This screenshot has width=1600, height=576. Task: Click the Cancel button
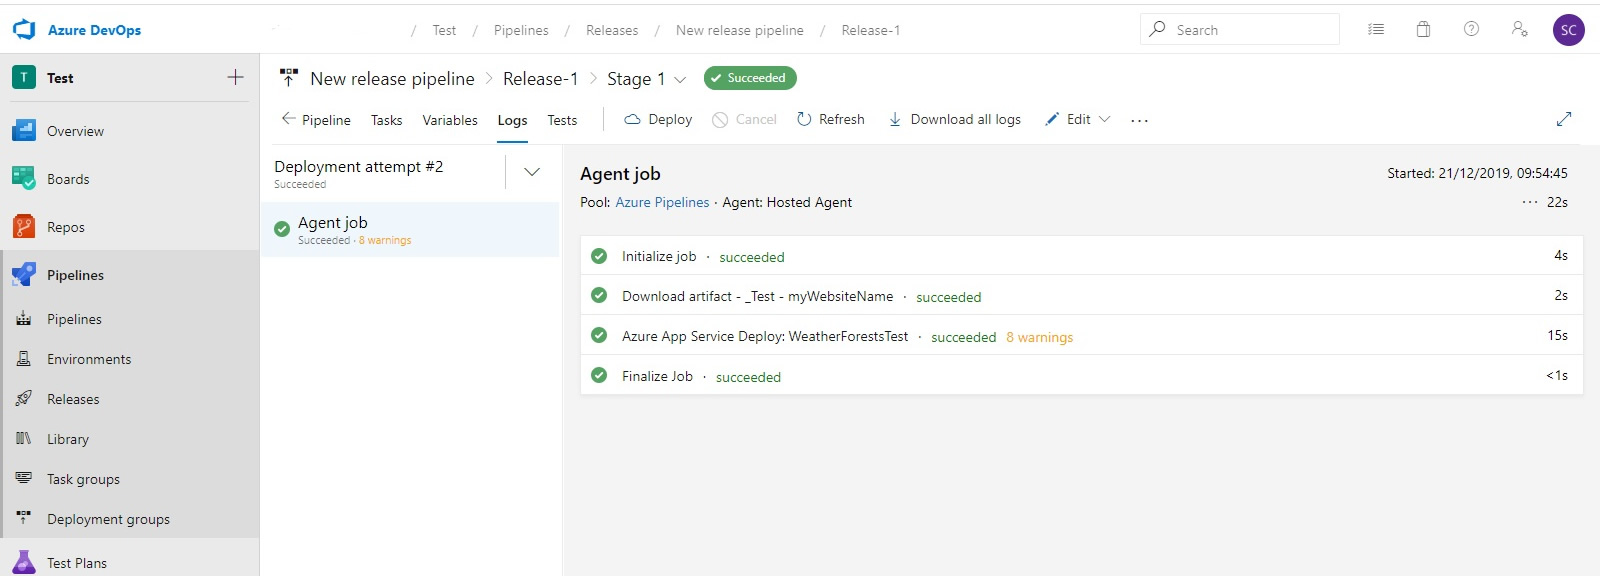[x=744, y=119]
